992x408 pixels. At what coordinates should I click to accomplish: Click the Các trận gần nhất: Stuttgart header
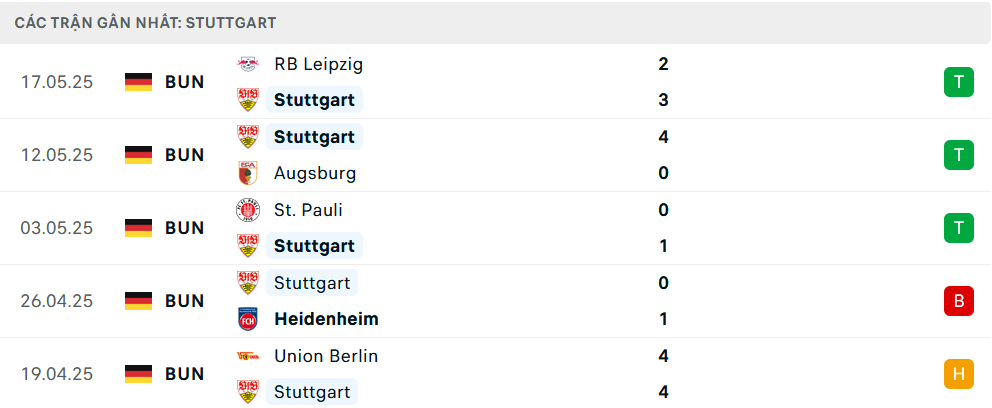tap(146, 23)
